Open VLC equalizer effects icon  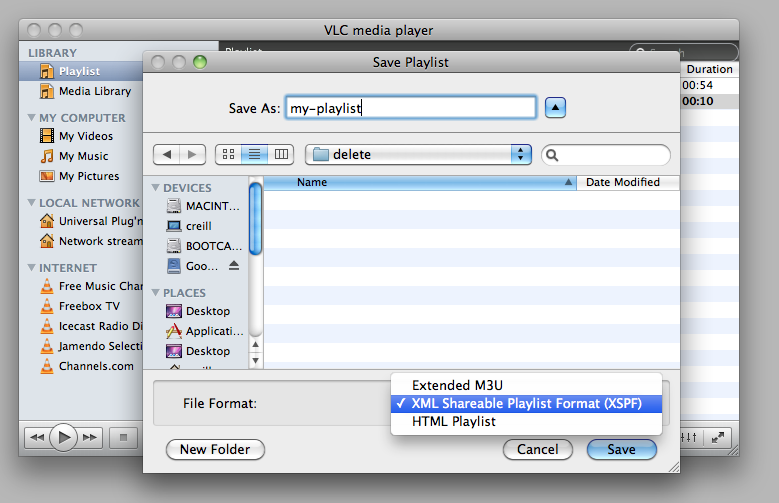[x=689, y=437]
